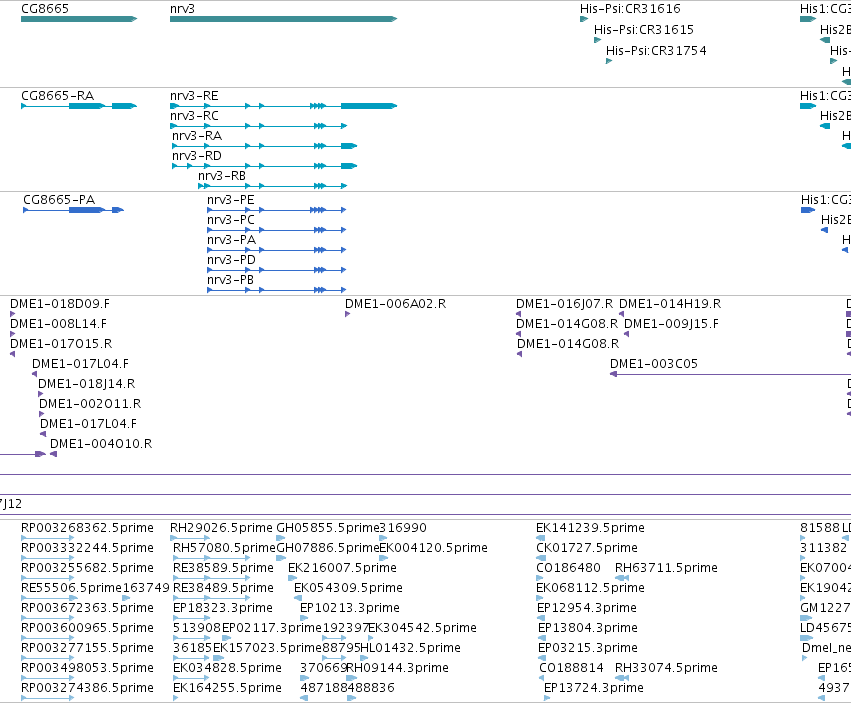
Task: Open EST EP10213.3prime label
Action: 350,608
